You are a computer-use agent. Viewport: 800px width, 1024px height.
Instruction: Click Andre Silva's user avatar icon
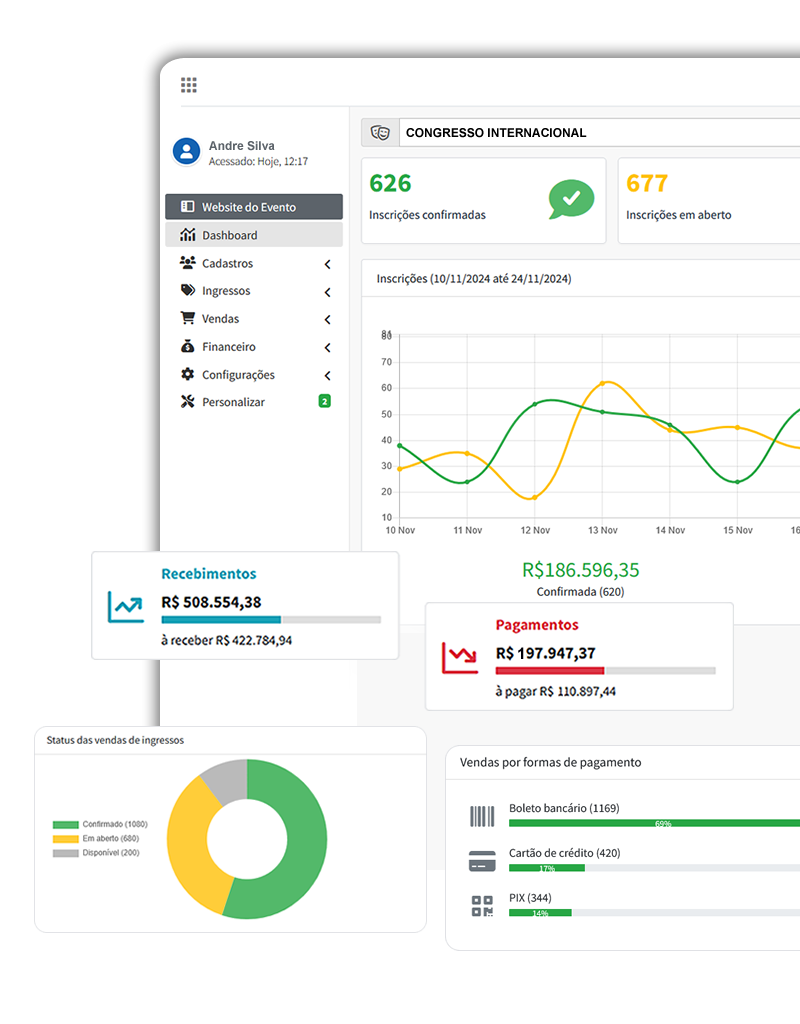186,151
